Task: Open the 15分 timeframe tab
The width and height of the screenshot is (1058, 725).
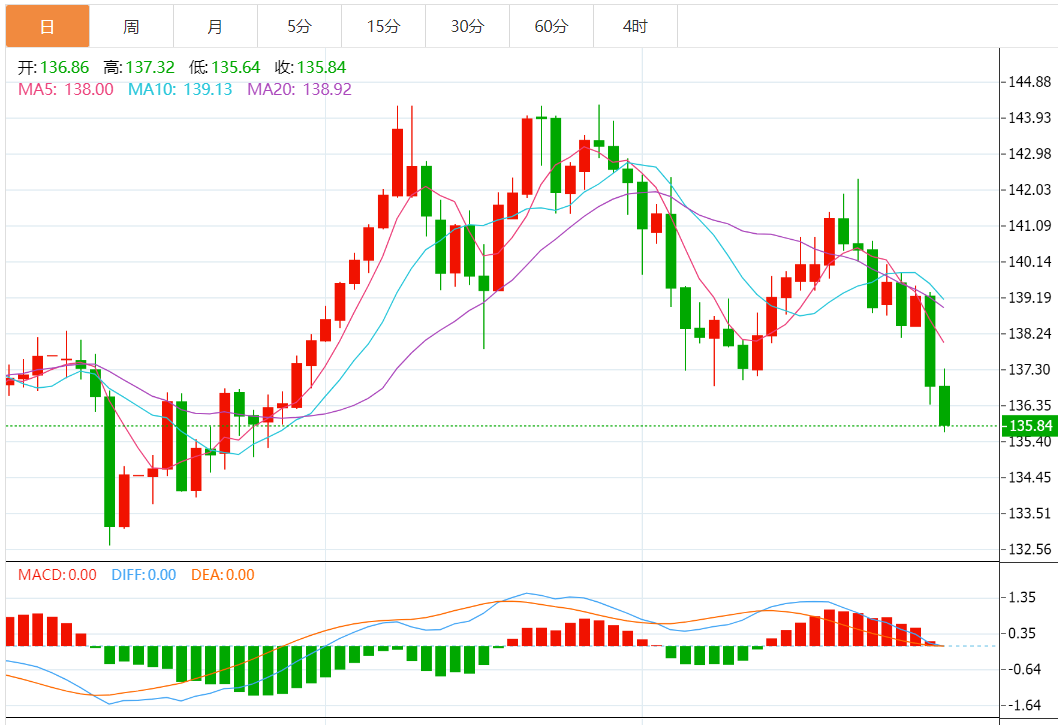Action: coord(383,26)
